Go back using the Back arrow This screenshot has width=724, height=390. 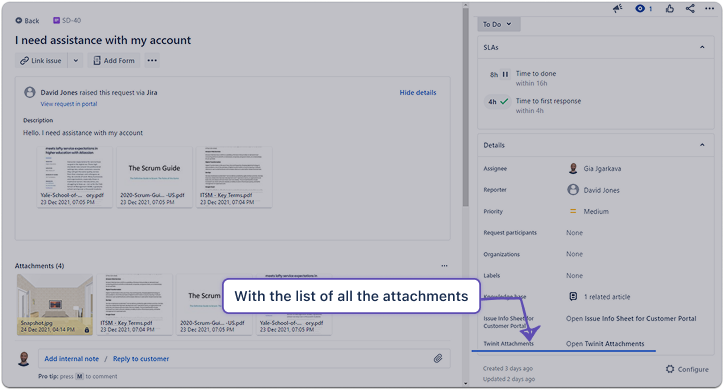pyautogui.click(x=27, y=21)
